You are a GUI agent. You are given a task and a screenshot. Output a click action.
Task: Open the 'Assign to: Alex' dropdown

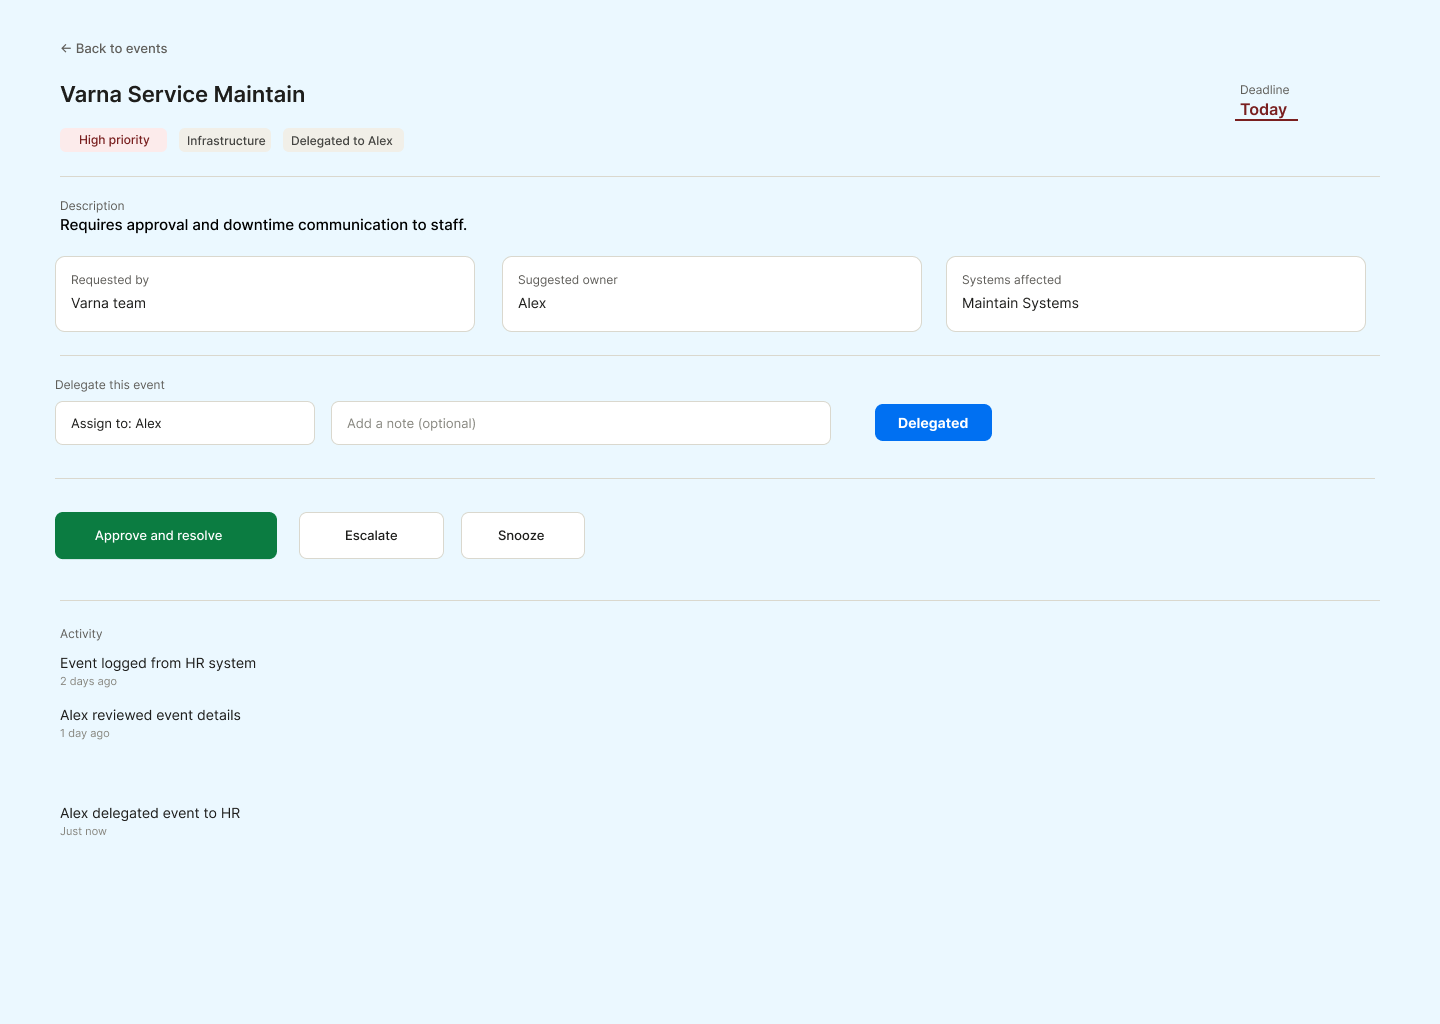click(x=185, y=423)
